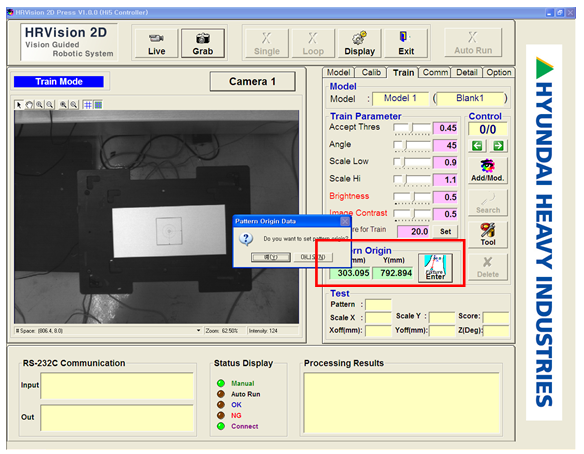Click the Add/Mod. pattern button
This screenshot has height=454, width=584.
[488, 171]
